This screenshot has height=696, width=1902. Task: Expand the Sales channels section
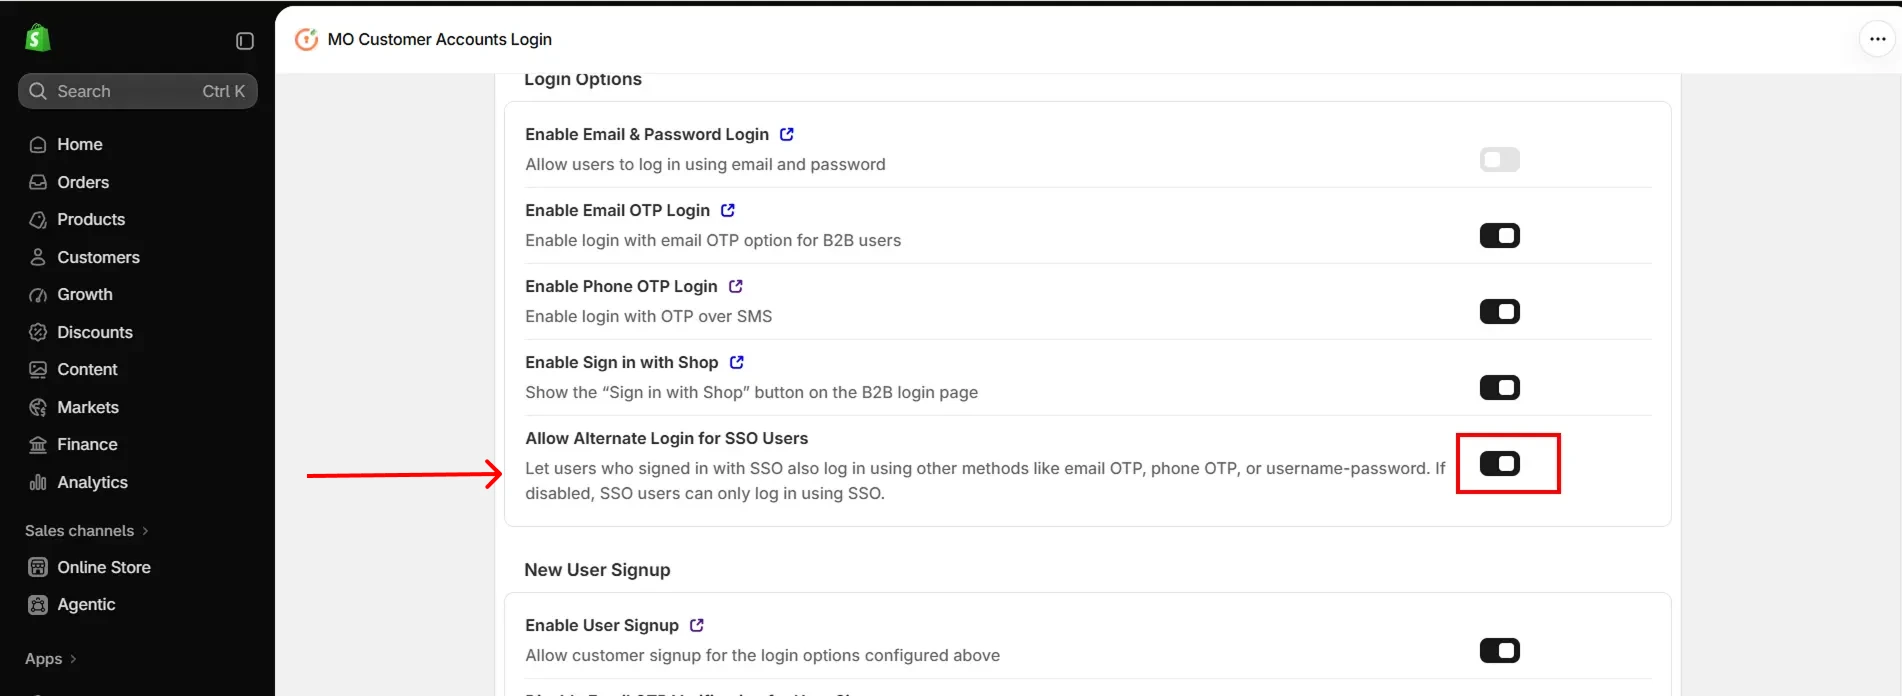pos(87,531)
